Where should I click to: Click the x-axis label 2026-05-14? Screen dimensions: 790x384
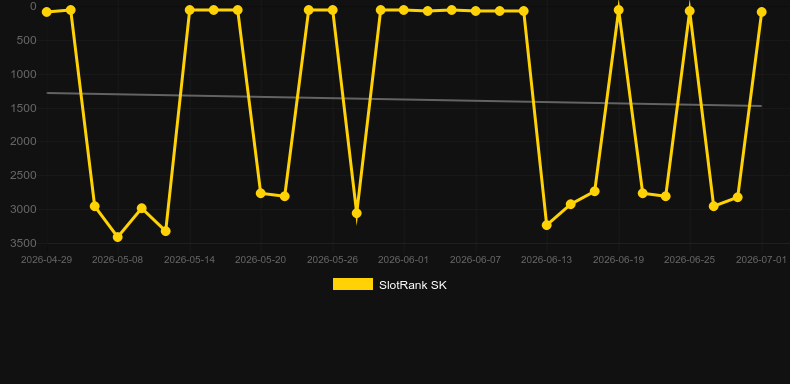pos(189,260)
